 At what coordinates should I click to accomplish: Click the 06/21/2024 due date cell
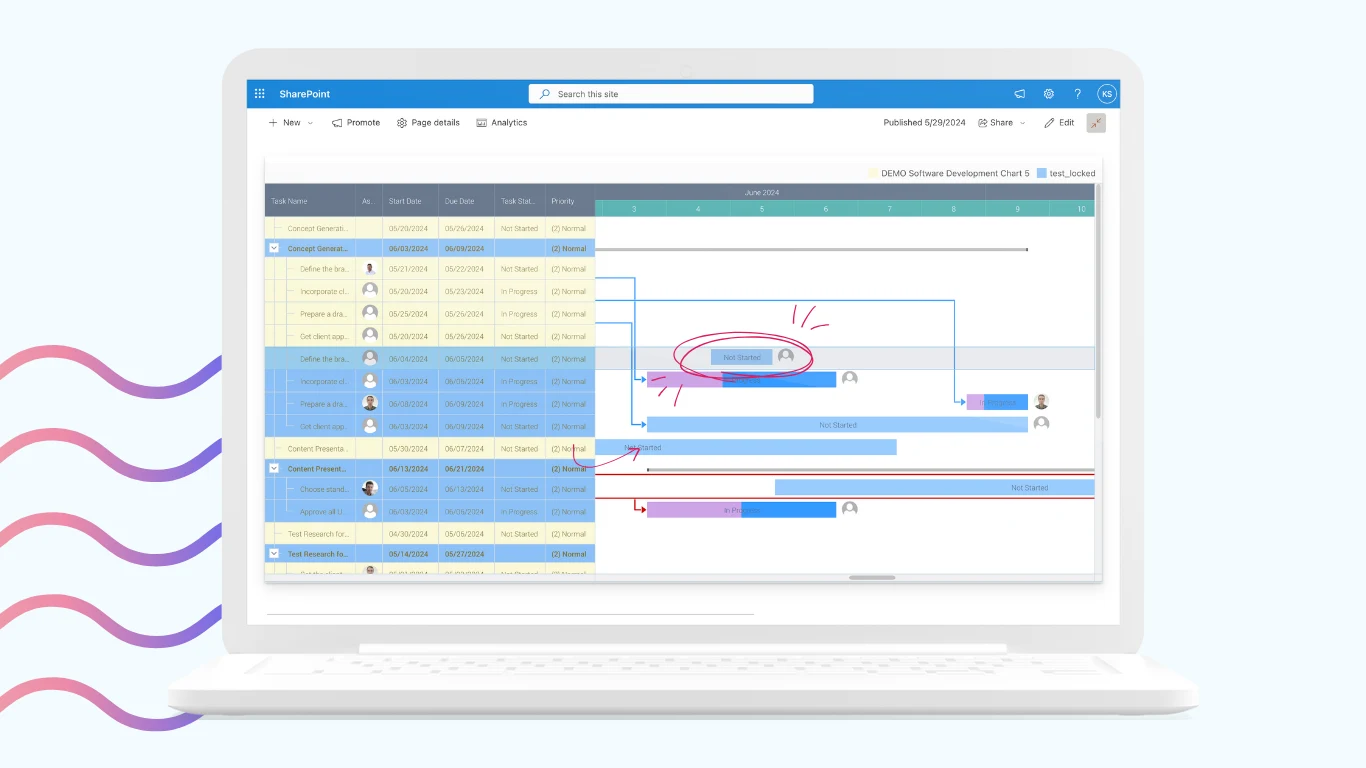coord(464,469)
